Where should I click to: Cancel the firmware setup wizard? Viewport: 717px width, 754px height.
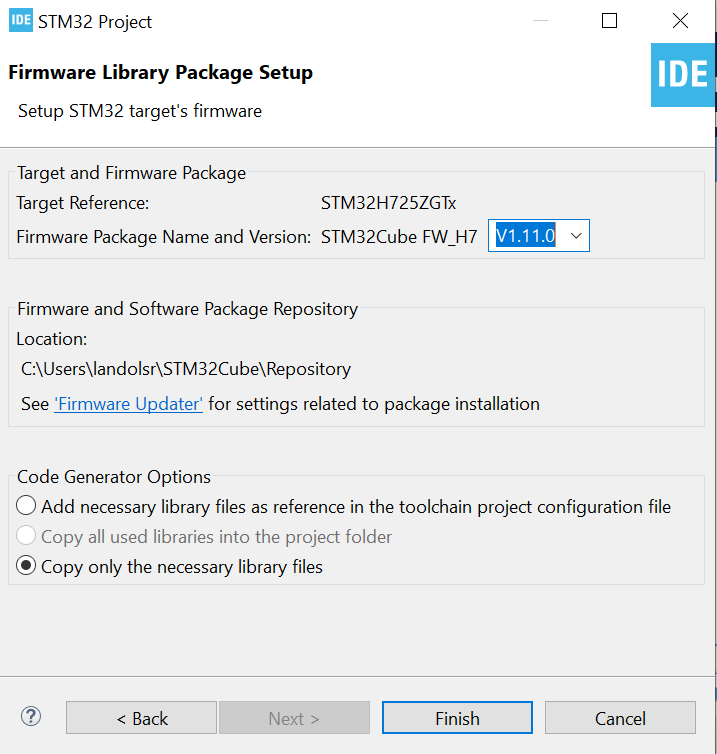point(620,718)
